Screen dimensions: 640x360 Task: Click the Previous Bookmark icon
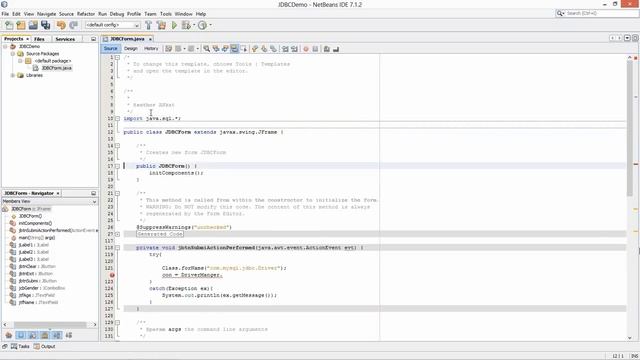click(x=255, y=49)
